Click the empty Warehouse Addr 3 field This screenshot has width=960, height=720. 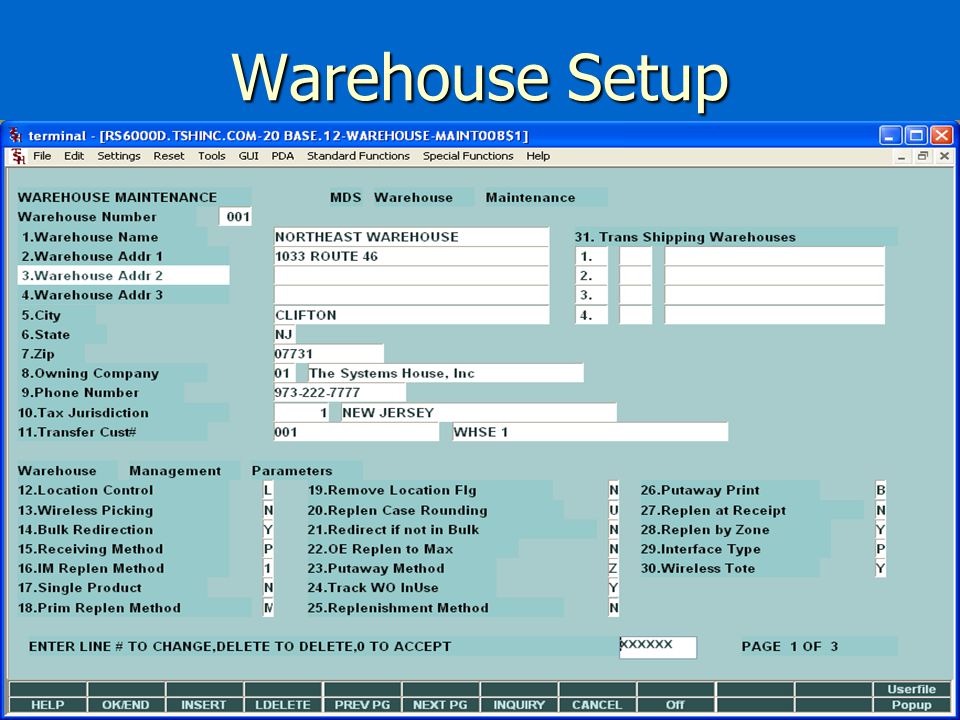click(411, 295)
